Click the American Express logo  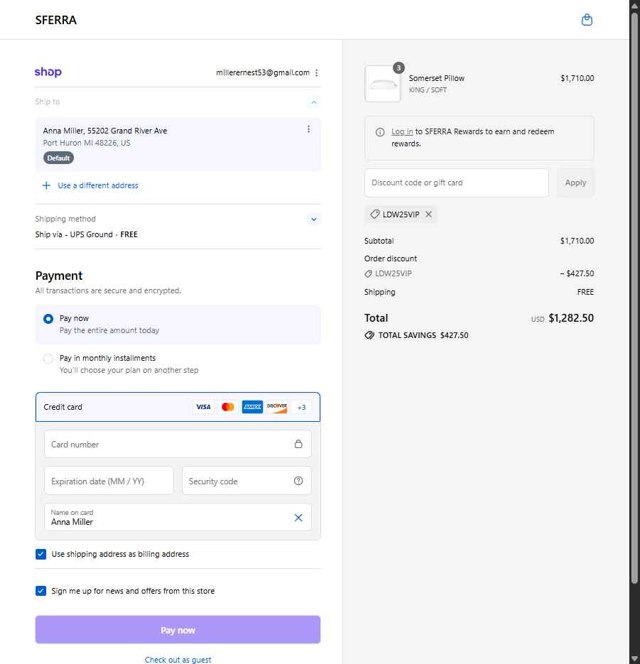coord(252,407)
